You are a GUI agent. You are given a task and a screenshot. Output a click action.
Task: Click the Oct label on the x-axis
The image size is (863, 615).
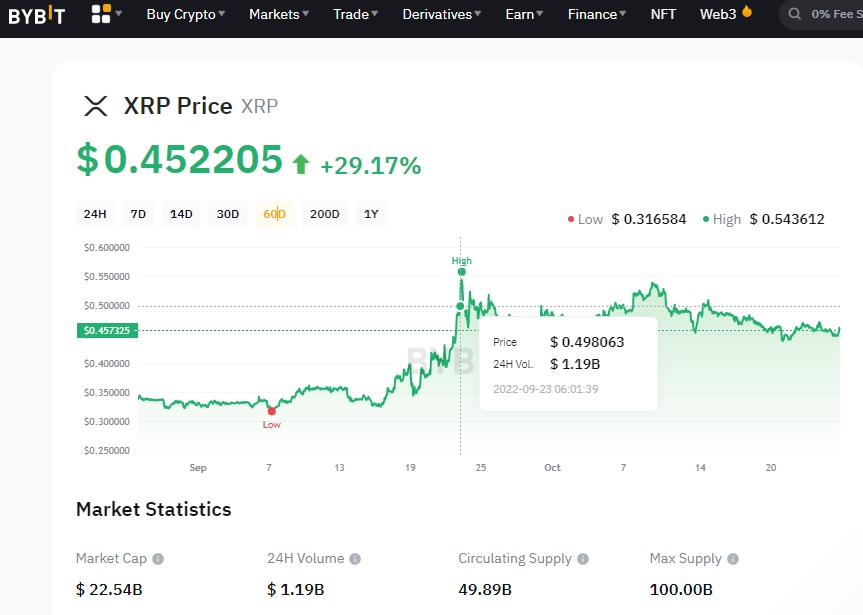pos(552,467)
